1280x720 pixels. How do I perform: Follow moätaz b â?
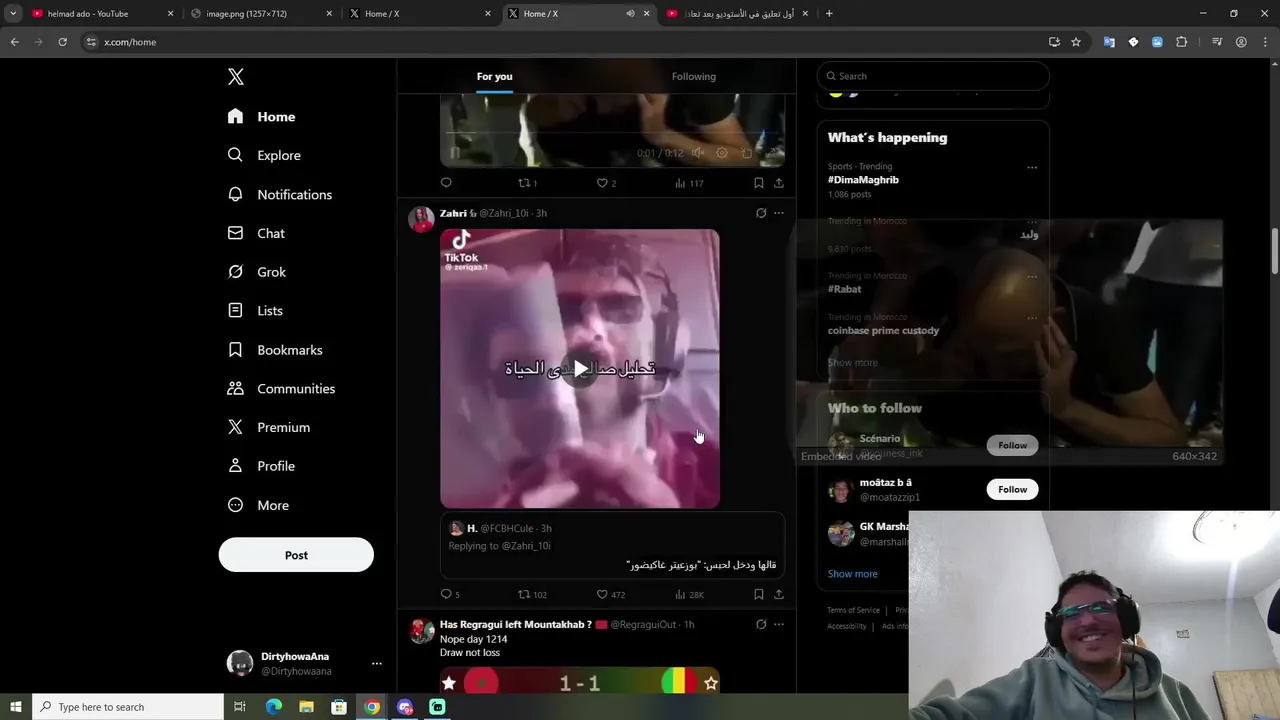tap(1012, 489)
